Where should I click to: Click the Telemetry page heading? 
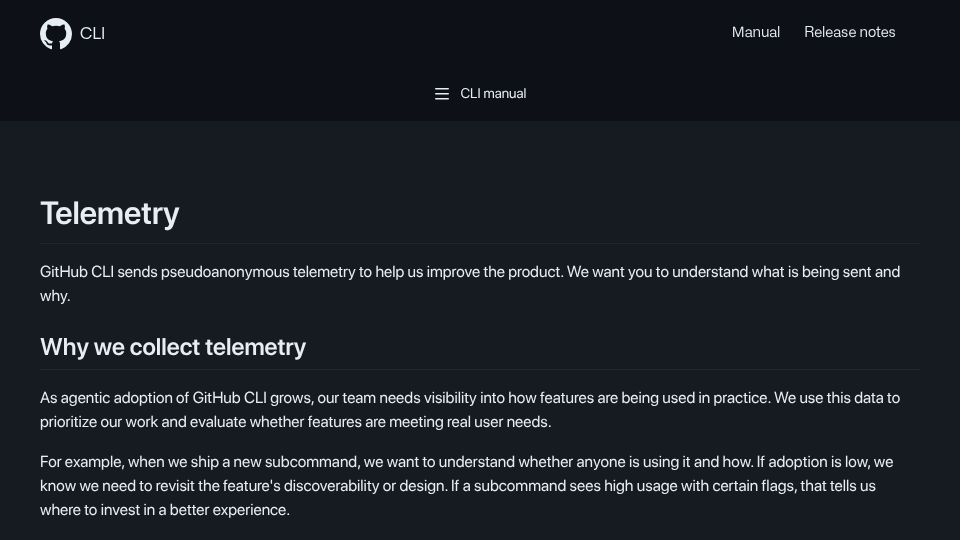click(x=110, y=214)
